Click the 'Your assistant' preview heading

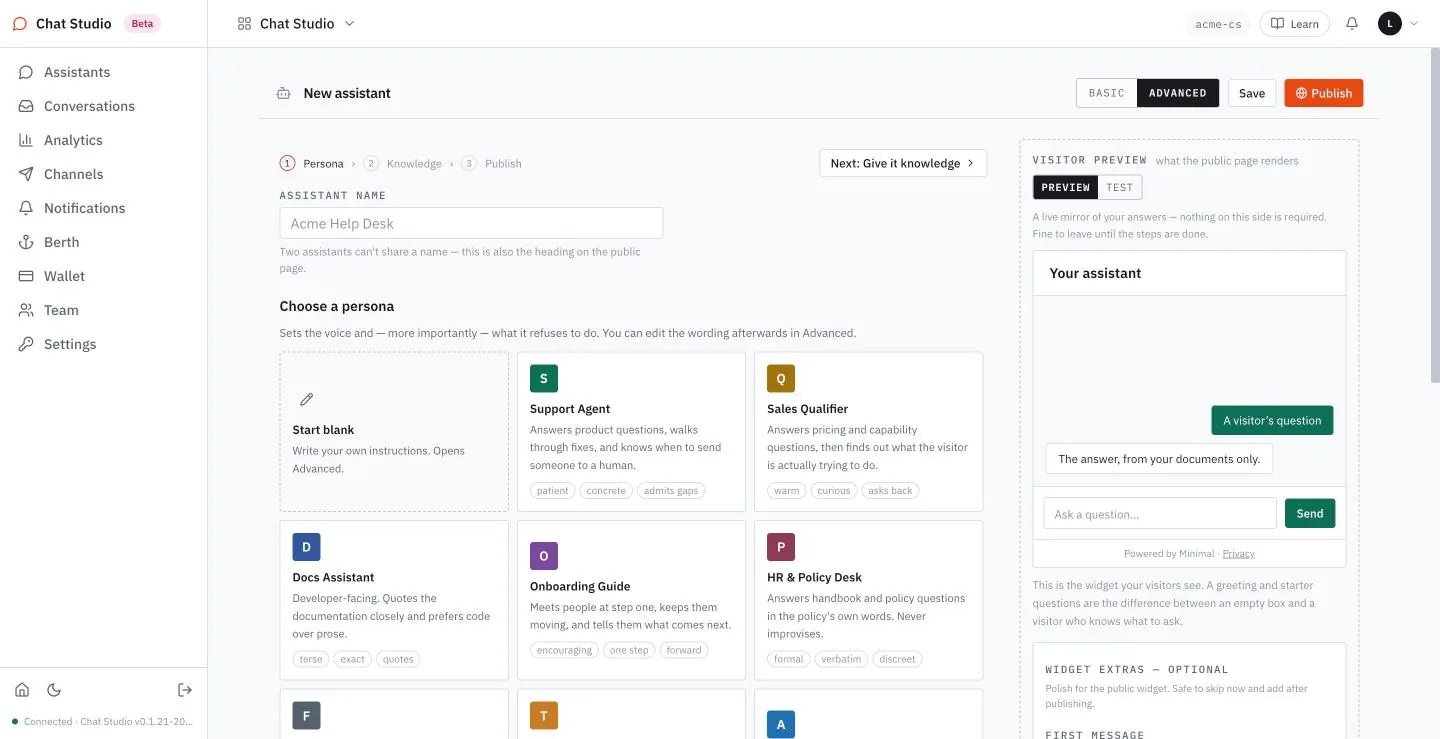click(1095, 273)
